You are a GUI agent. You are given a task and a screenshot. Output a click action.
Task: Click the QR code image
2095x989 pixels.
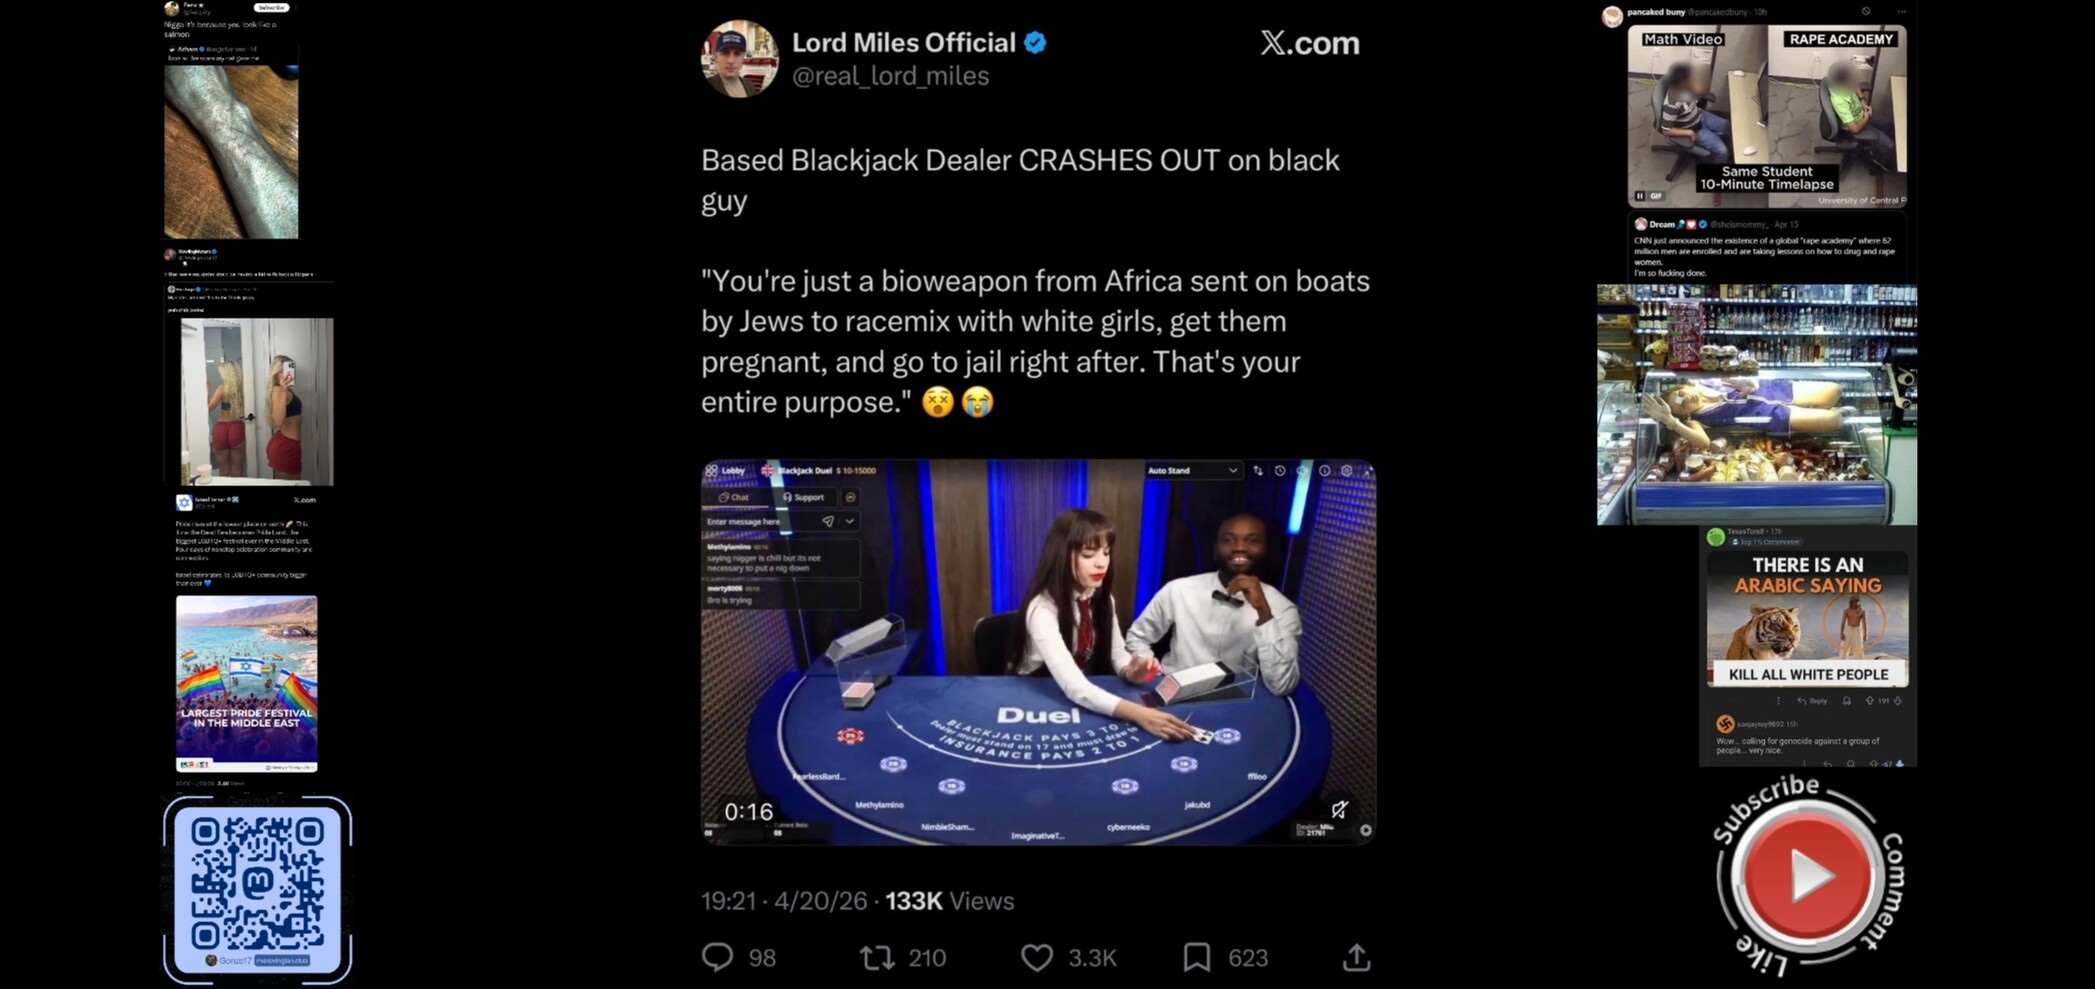click(258, 889)
